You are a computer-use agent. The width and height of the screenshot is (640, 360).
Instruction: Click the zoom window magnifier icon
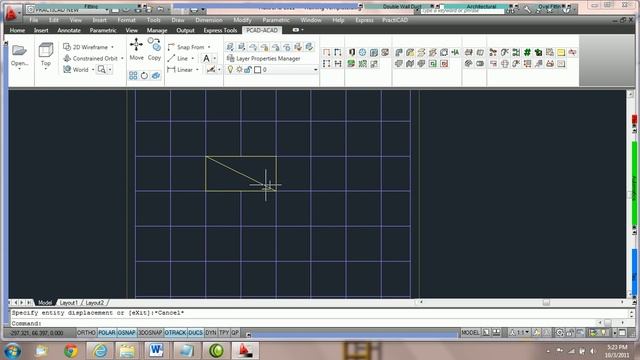(x=101, y=70)
